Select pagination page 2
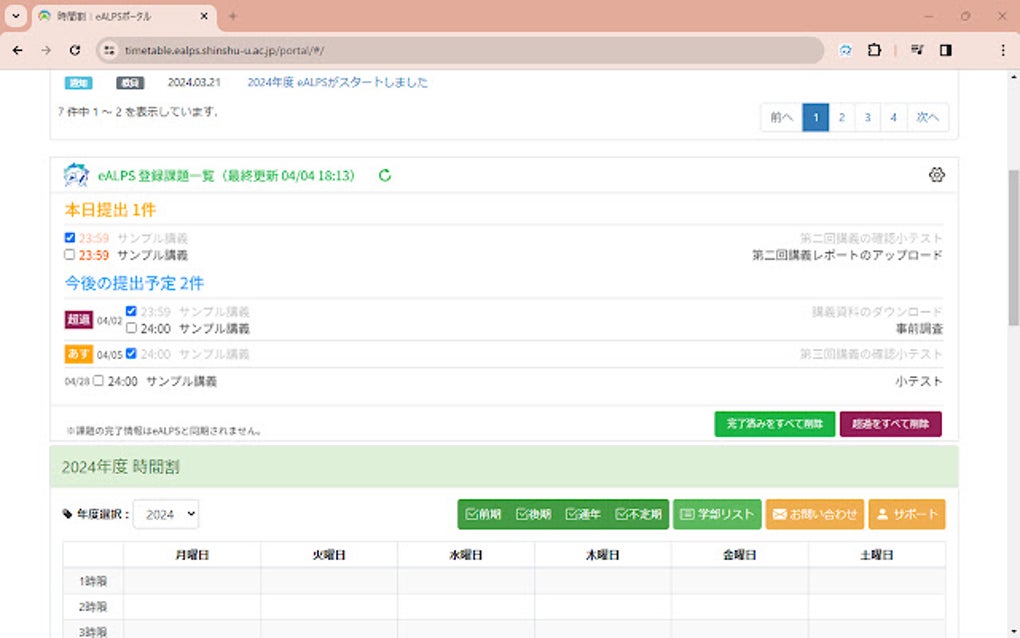1020x638 pixels. click(841, 117)
